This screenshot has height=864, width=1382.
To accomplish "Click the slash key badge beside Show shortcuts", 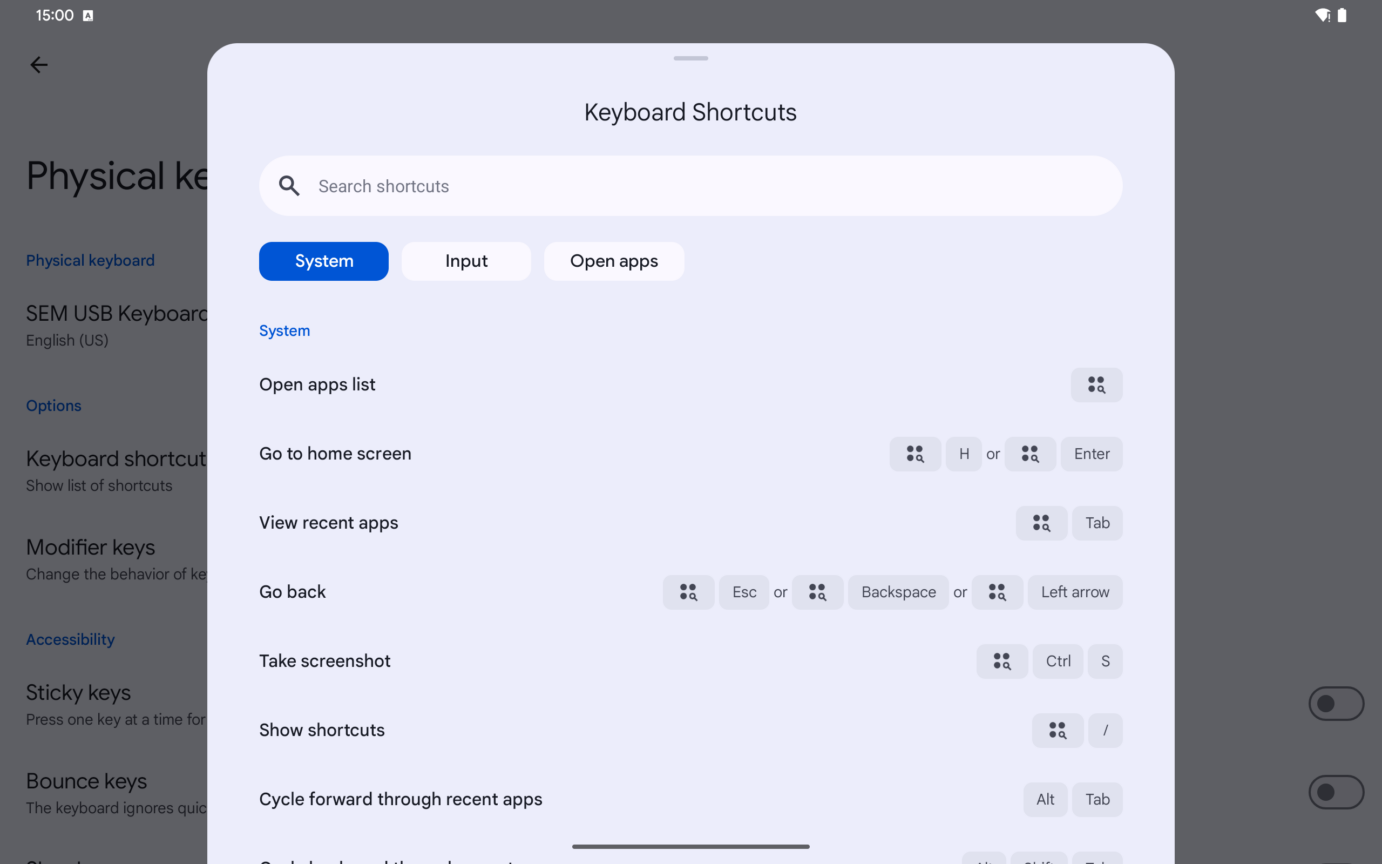I will [1105, 730].
